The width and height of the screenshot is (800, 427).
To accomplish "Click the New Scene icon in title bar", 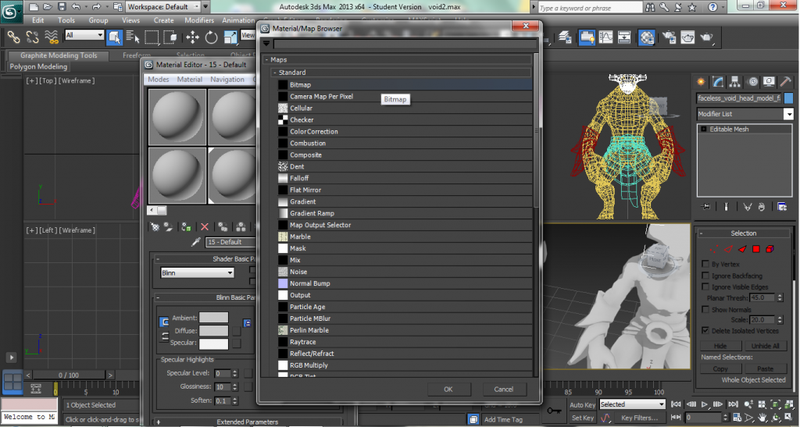I will (34, 7).
